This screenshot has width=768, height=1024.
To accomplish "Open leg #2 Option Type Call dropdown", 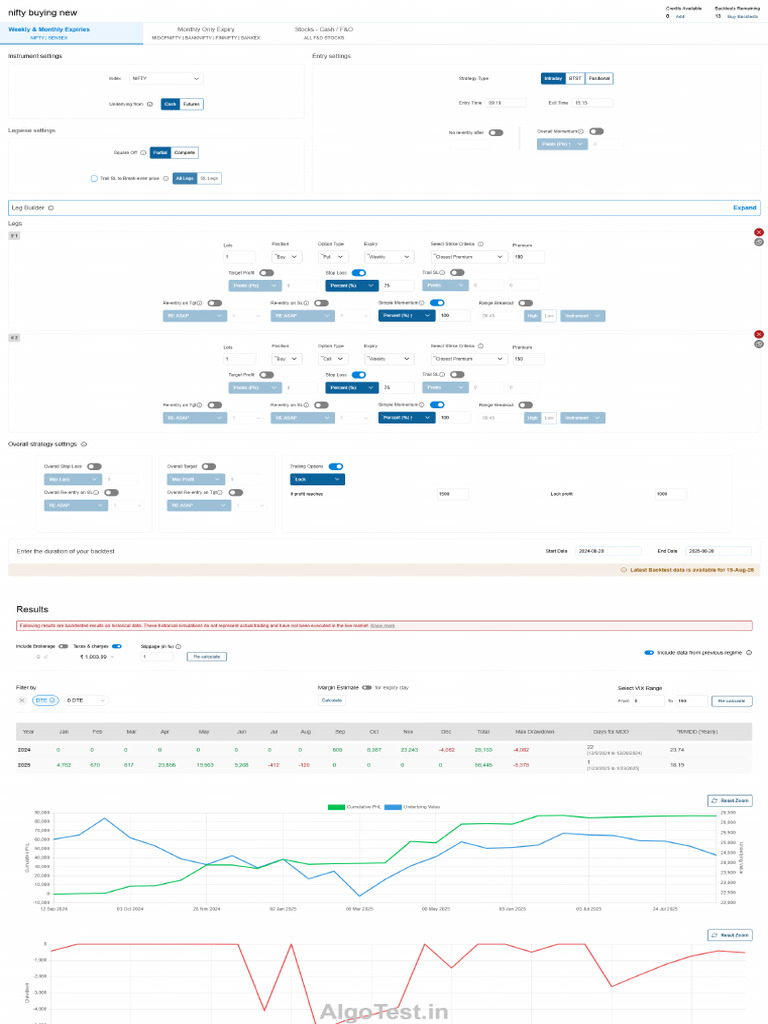I will pos(333,359).
